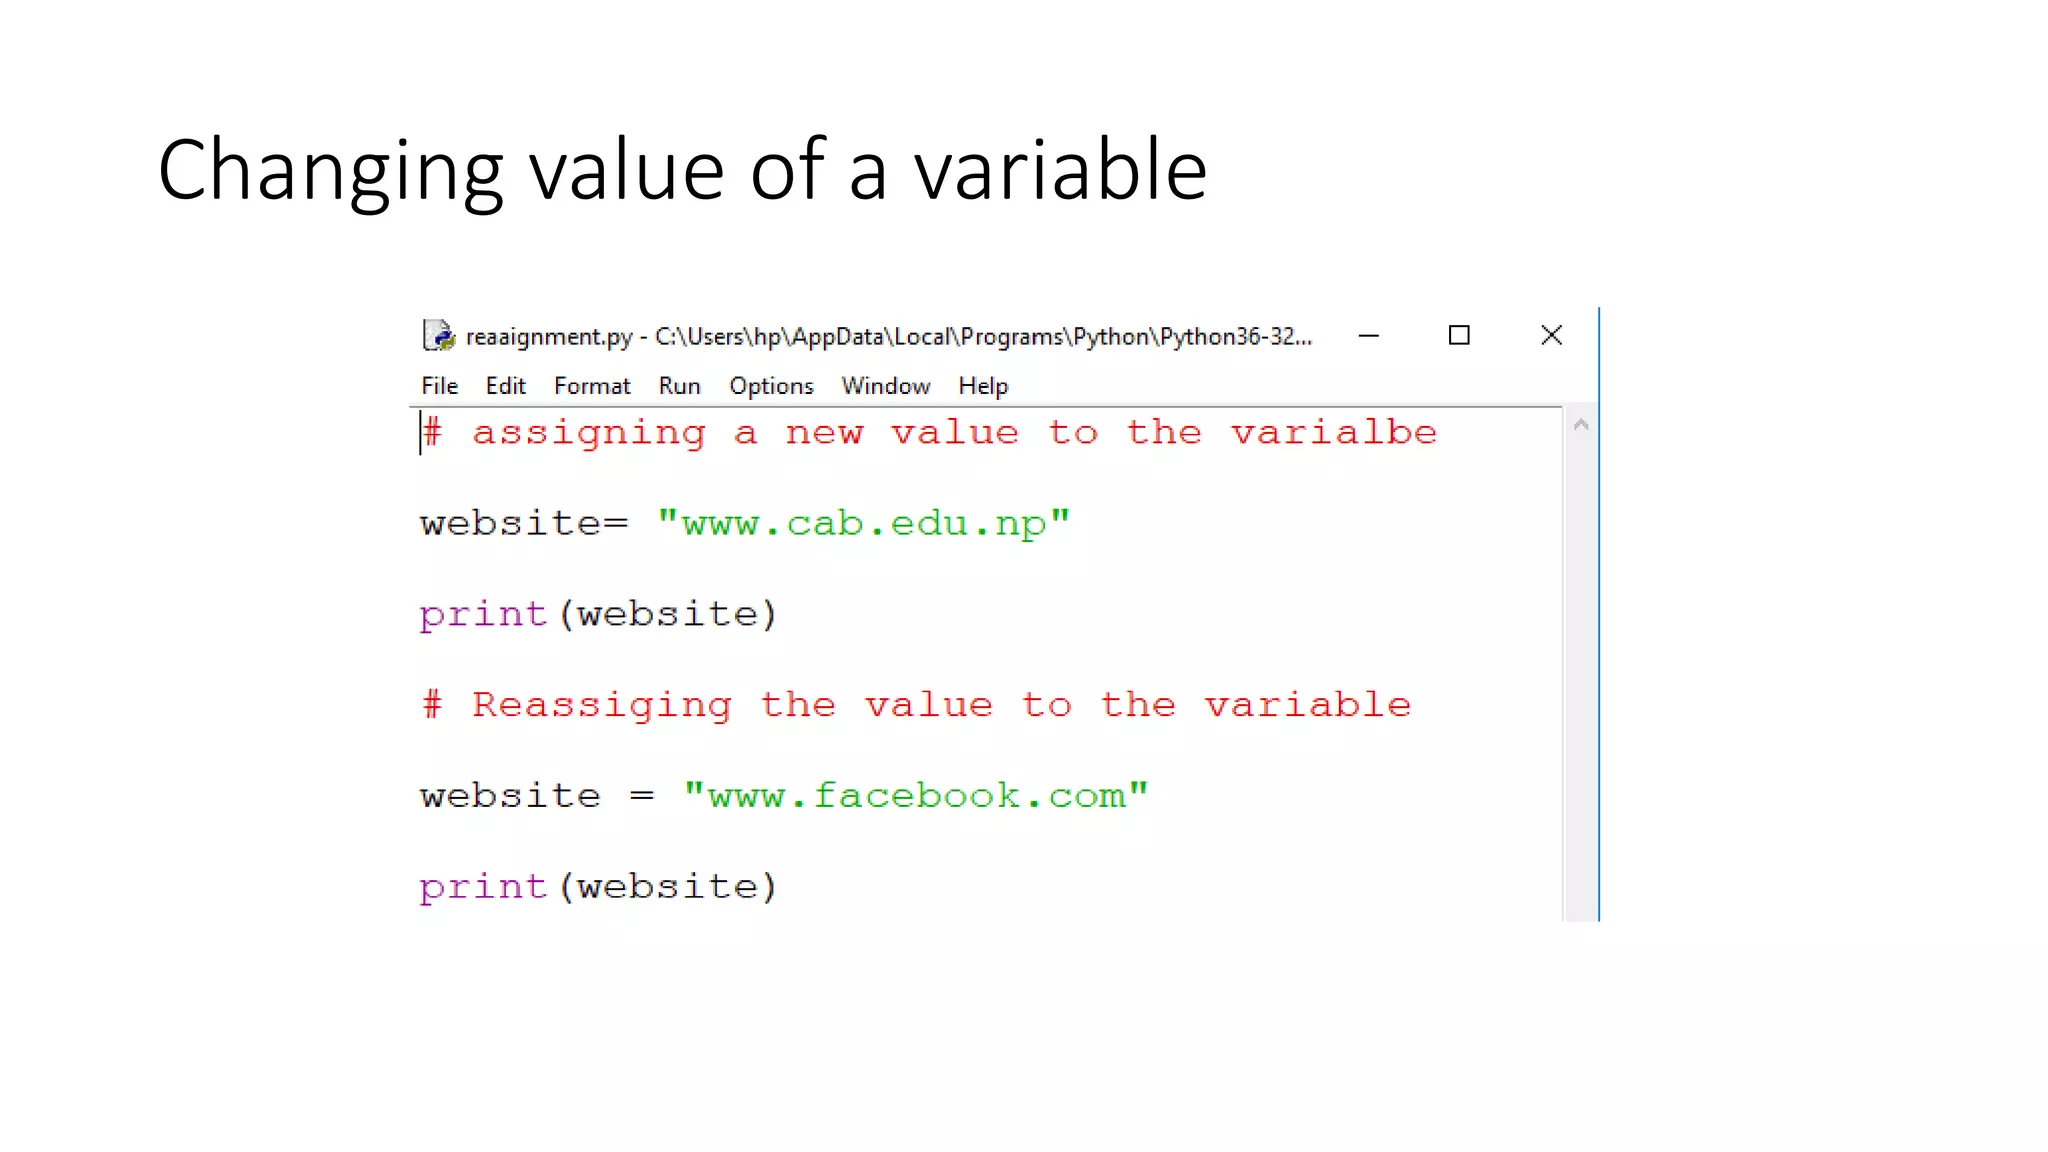Open the Edit menu
This screenshot has height=1152, width=2048.
(x=505, y=386)
